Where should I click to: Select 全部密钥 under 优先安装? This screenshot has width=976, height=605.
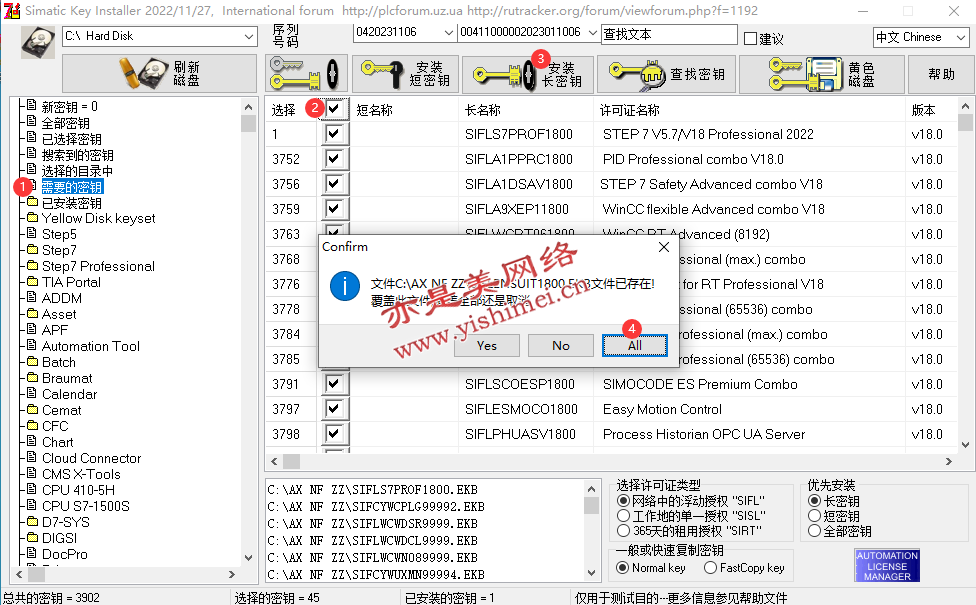click(x=814, y=531)
